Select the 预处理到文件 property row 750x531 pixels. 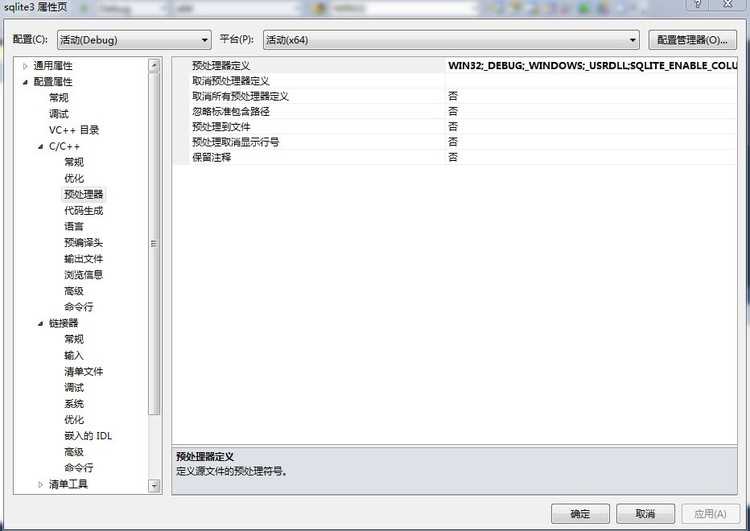(454, 127)
